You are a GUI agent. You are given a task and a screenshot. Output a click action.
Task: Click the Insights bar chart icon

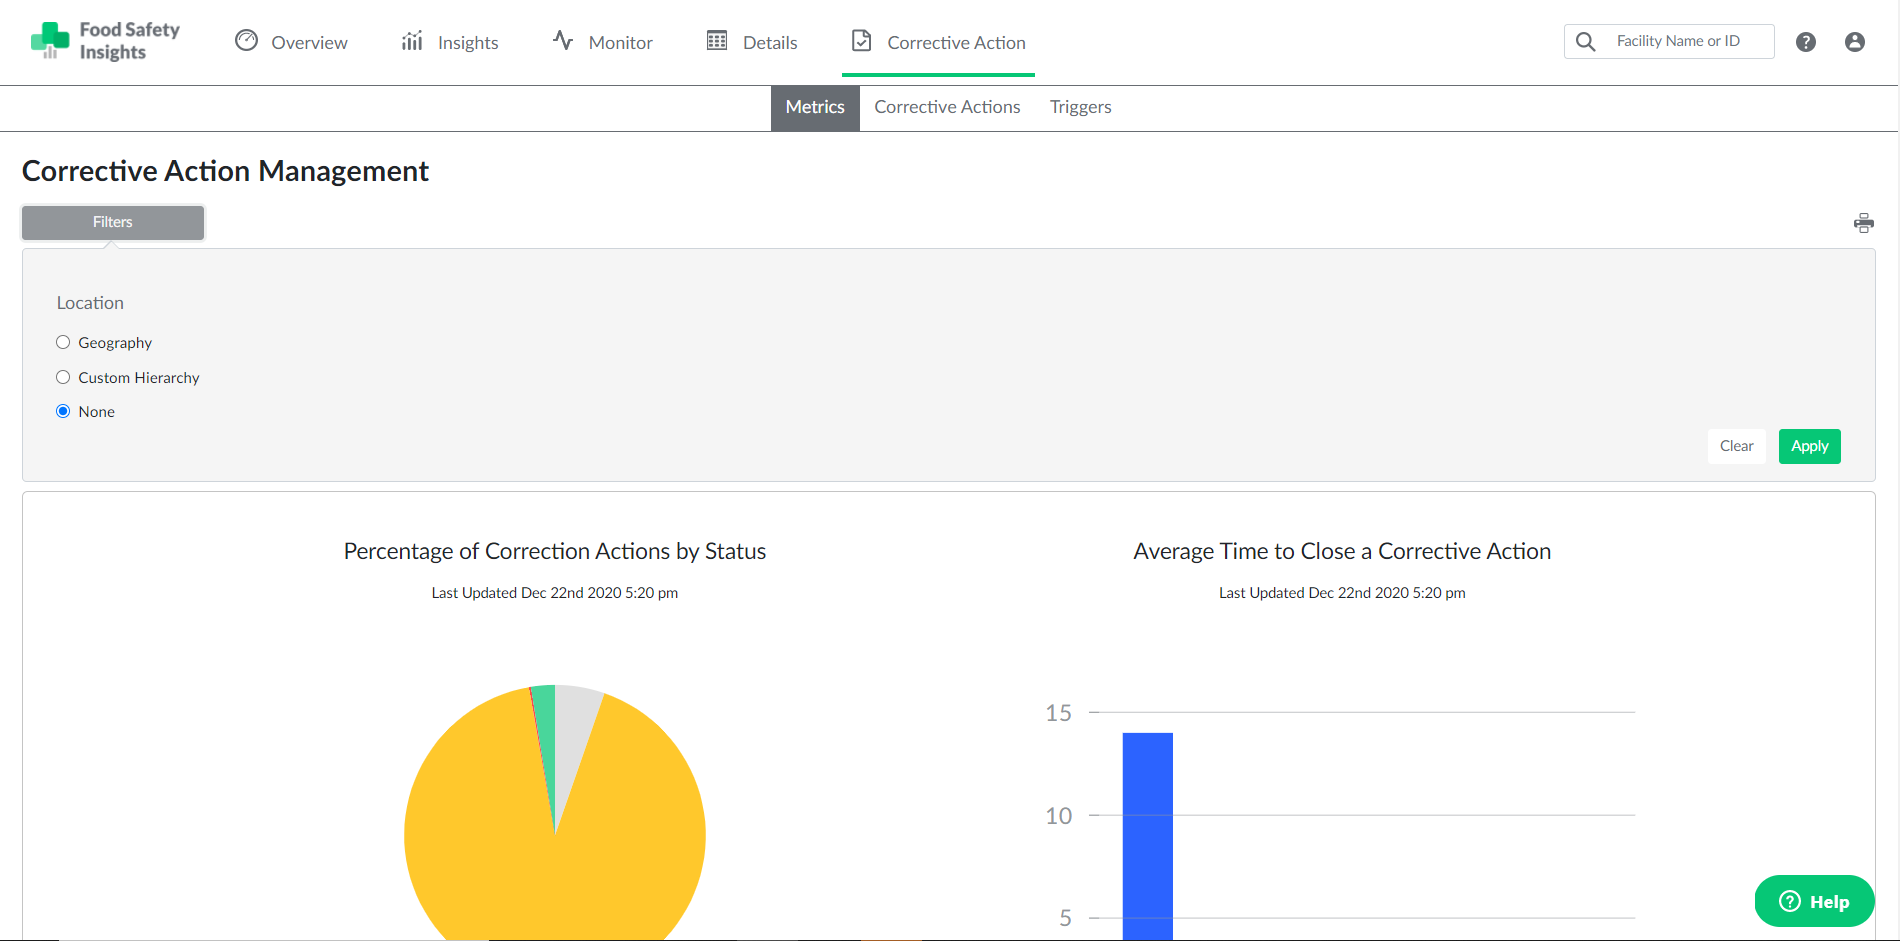coord(411,41)
